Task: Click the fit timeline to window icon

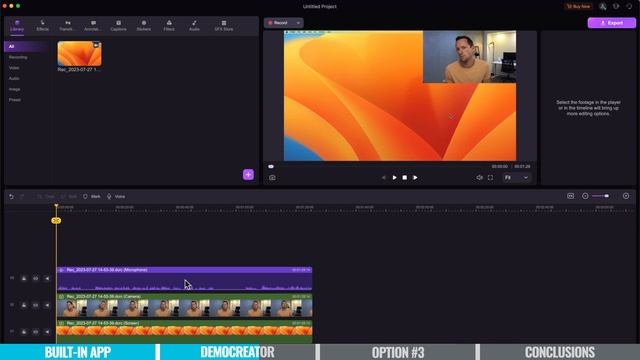Action: click(x=571, y=196)
